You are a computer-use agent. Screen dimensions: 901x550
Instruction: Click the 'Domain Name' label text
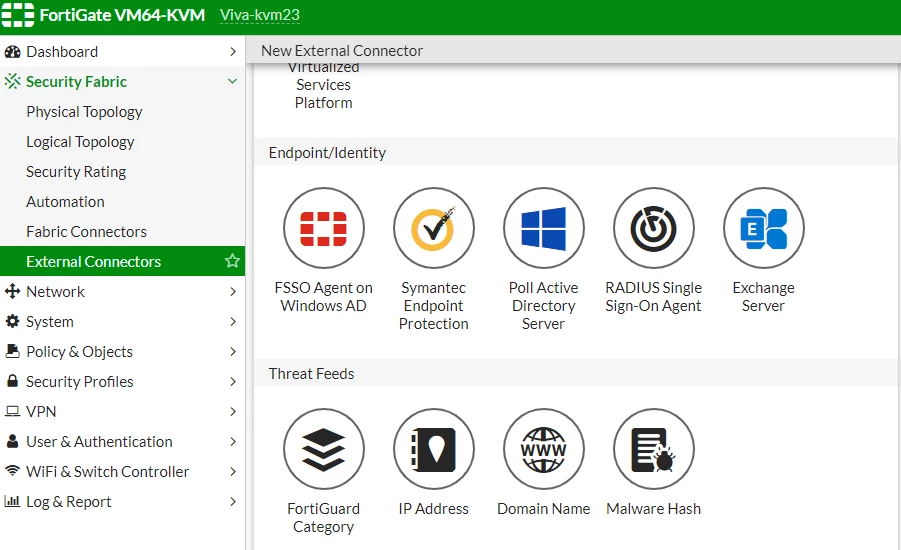544,509
